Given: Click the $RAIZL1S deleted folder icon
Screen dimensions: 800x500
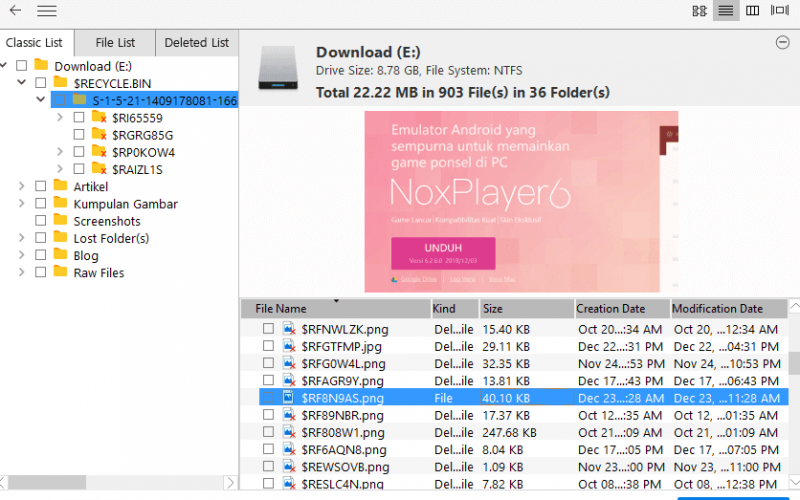Looking at the screenshot, I should 99,169.
